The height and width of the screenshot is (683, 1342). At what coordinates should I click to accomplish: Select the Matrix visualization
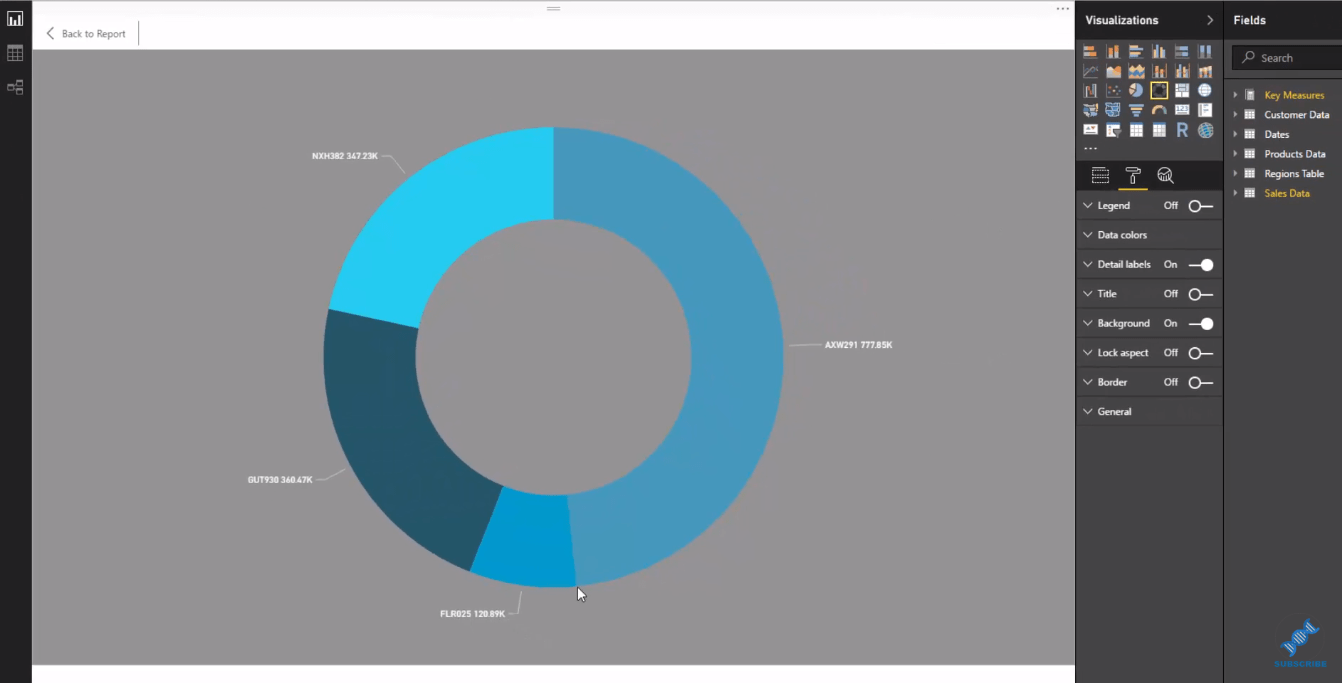[1159, 130]
